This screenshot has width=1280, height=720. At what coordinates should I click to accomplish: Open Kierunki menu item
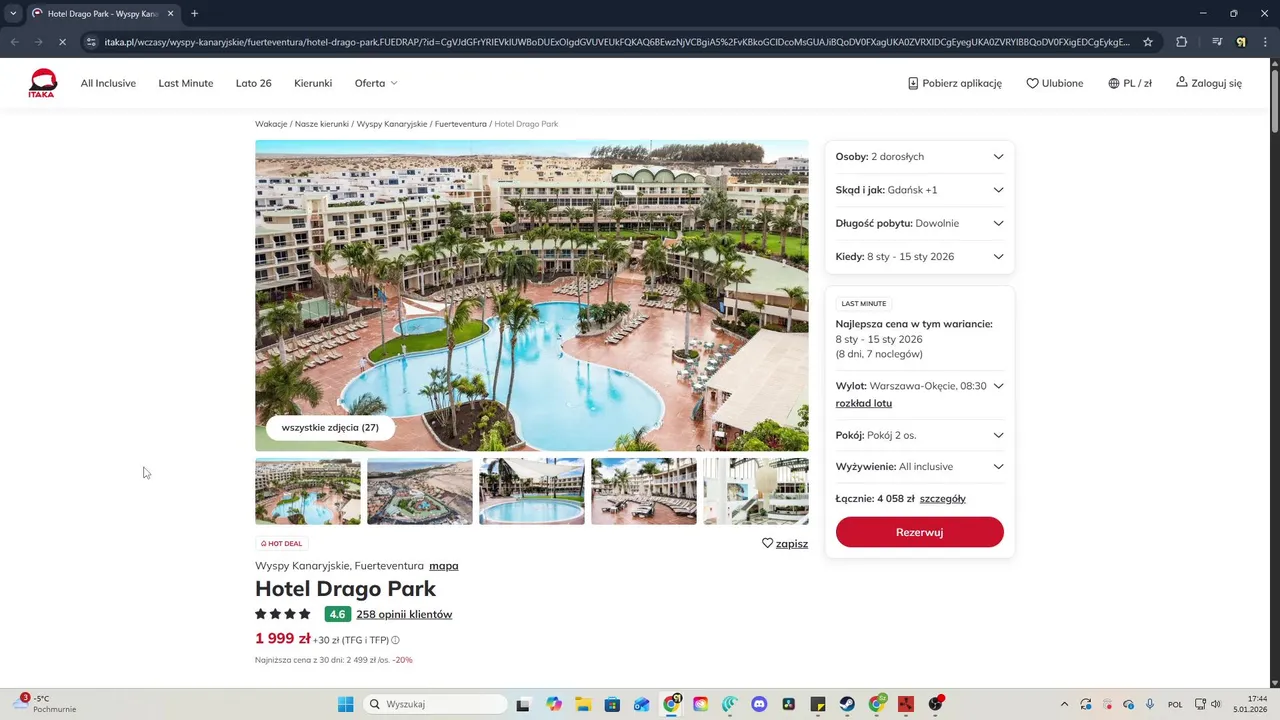point(313,83)
